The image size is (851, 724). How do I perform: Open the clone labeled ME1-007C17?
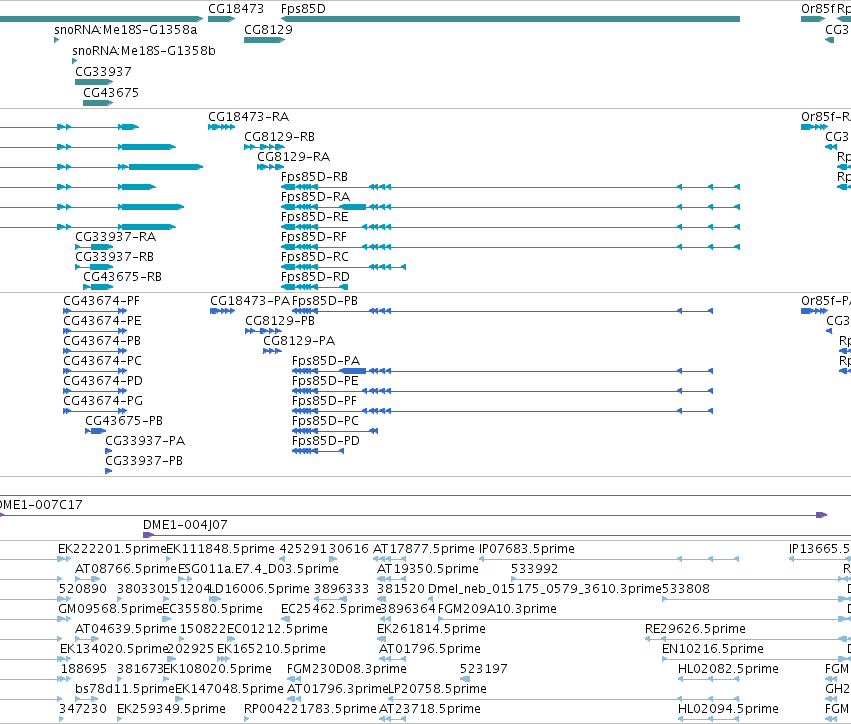pyautogui.click(x=41, y=505)
